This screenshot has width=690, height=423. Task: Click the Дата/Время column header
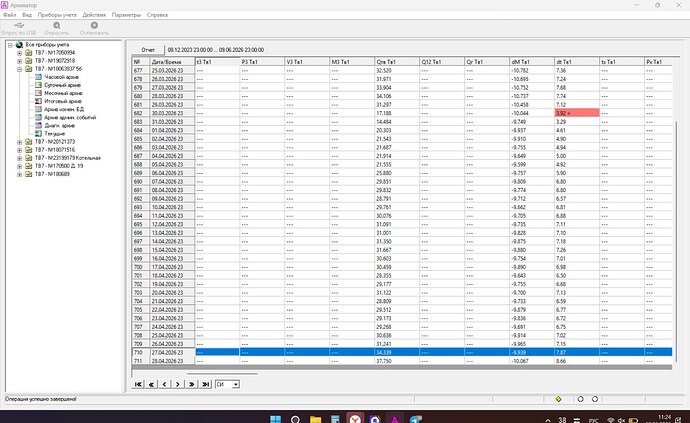click(x=172, y=62)
